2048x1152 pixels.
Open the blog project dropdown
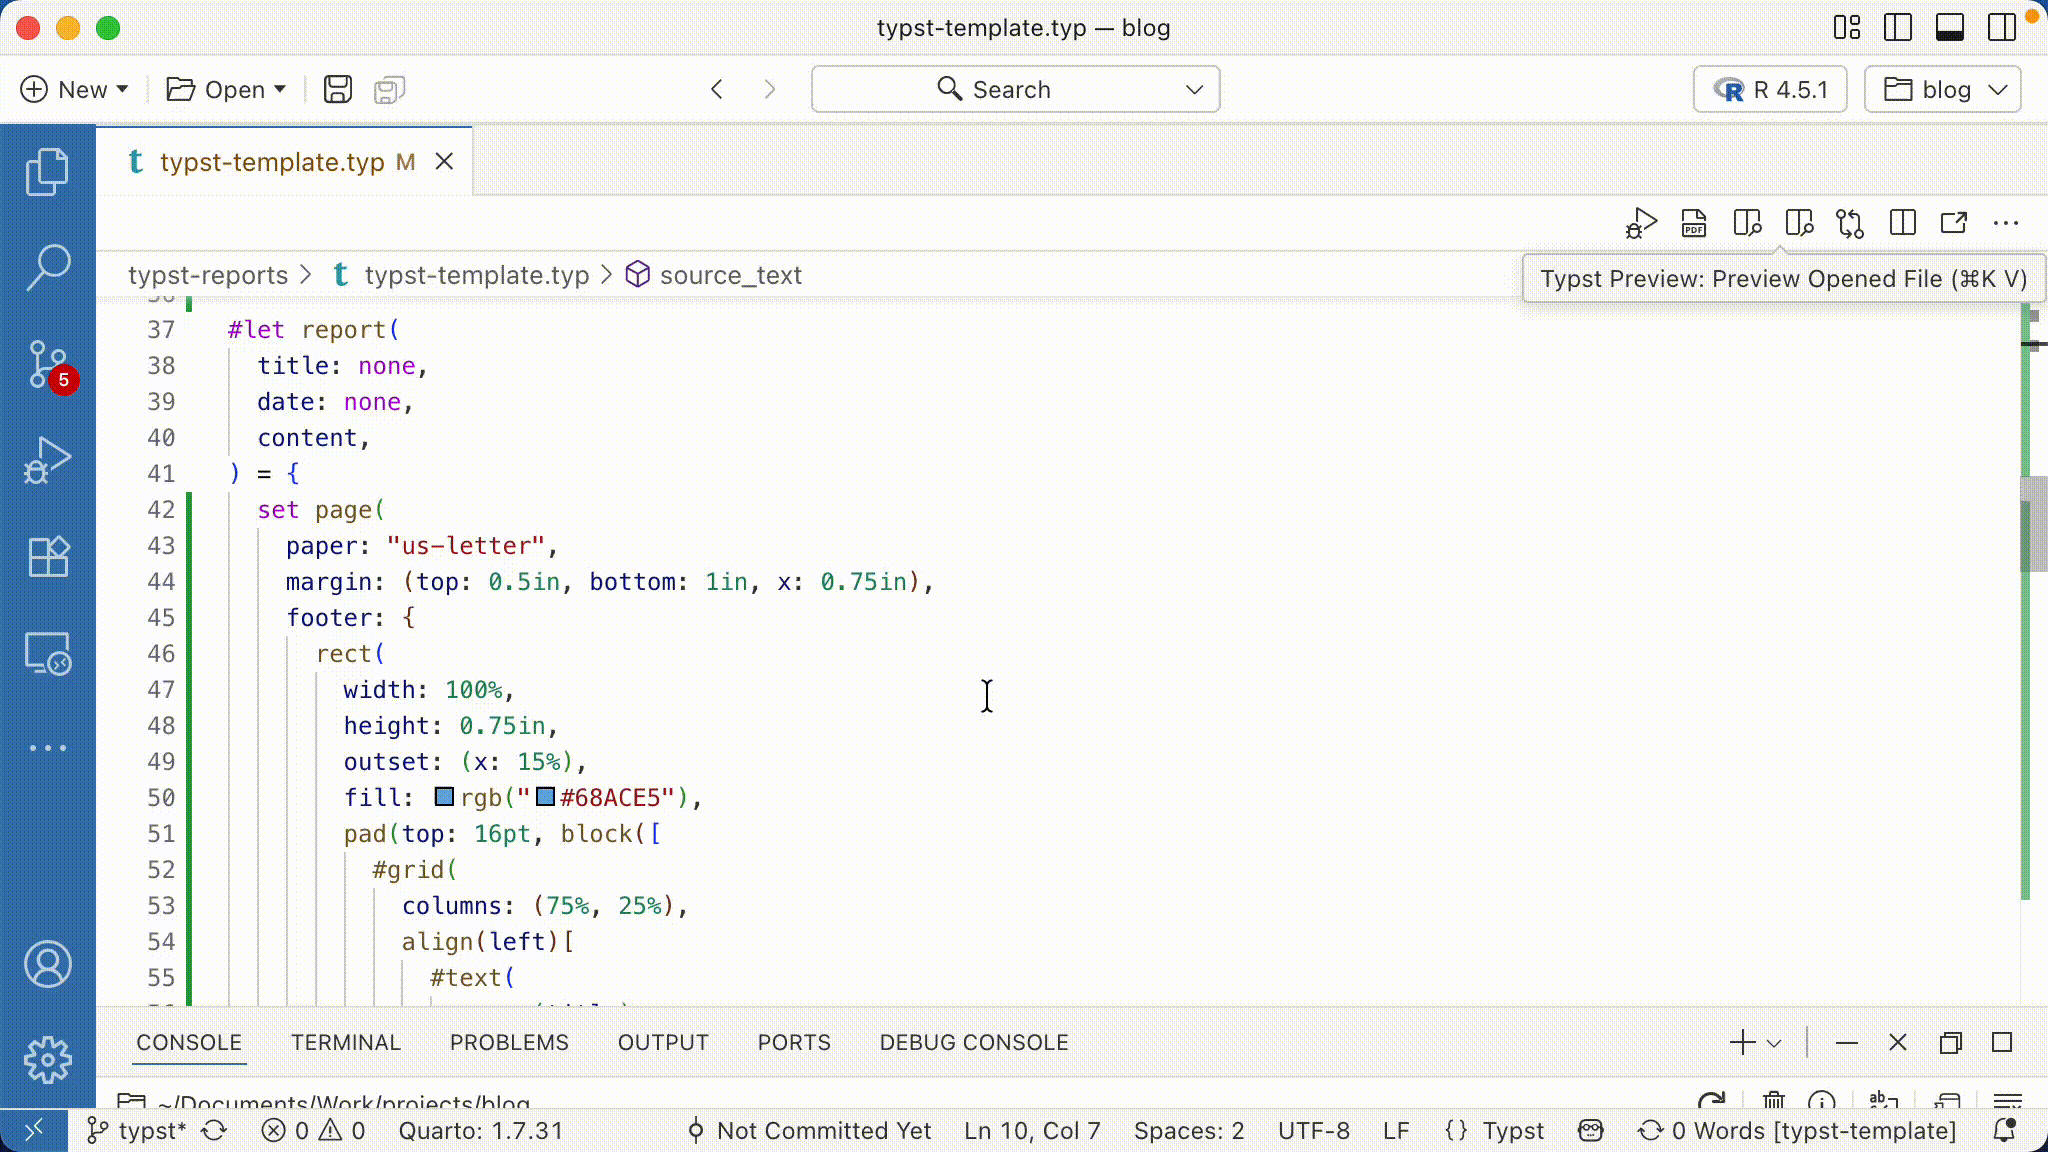(x=1941, y=89)
